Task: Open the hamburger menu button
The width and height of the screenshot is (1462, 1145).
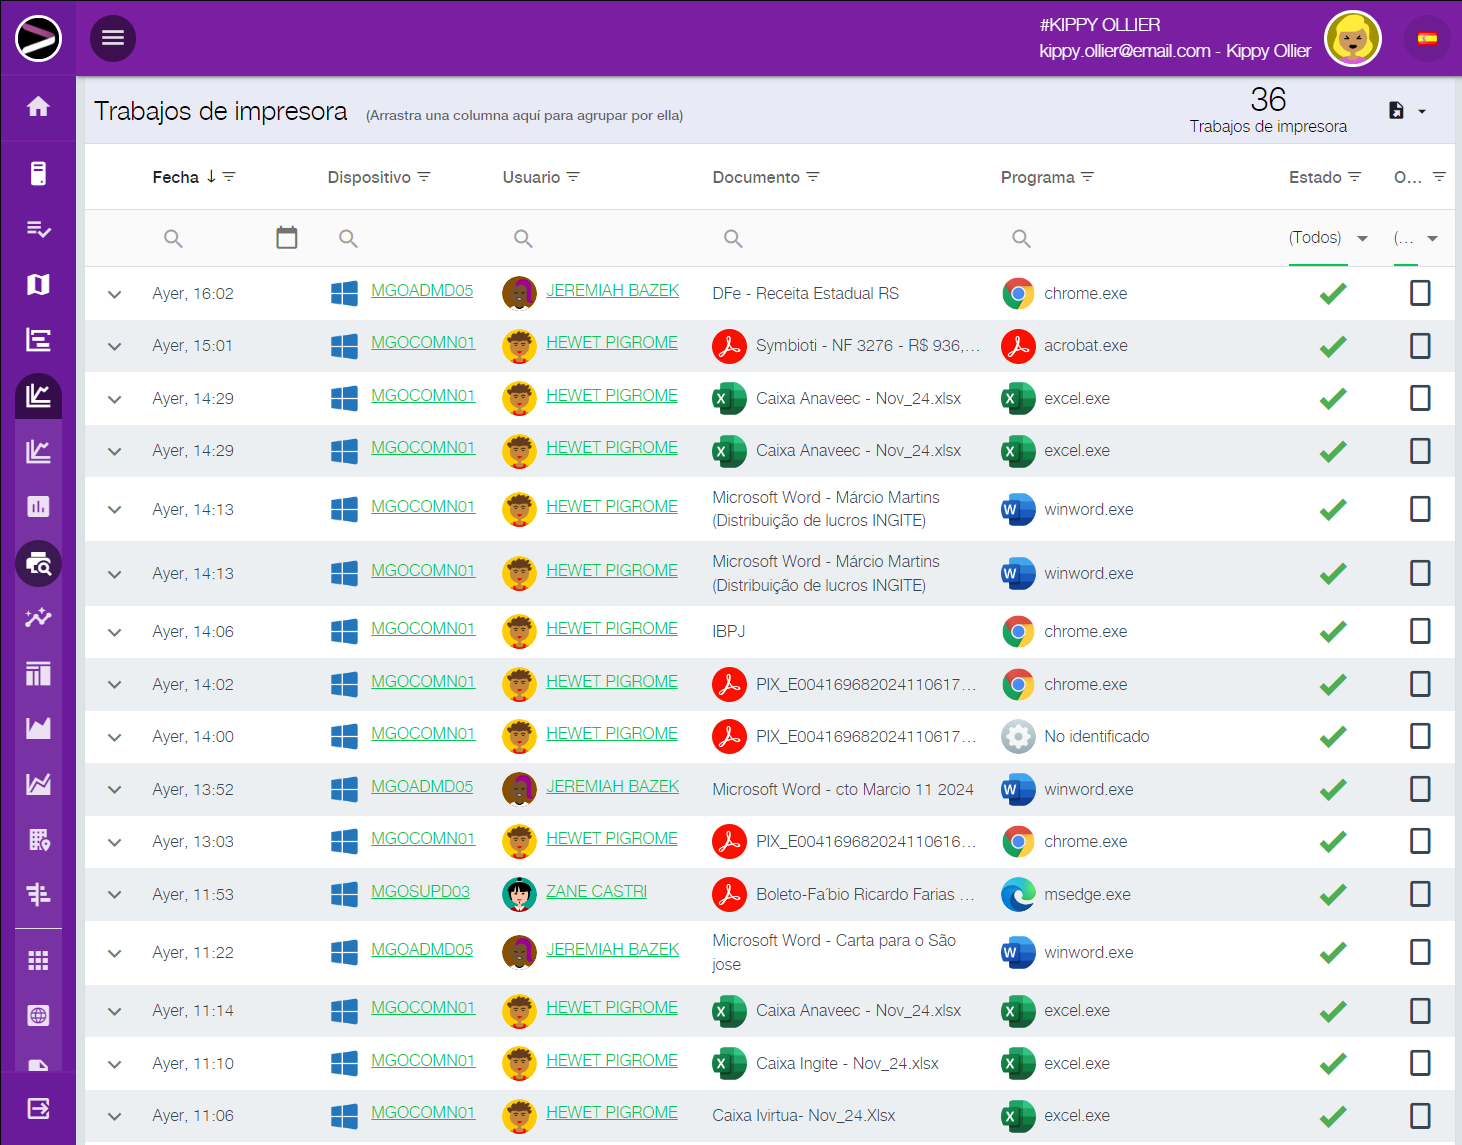Action: point(113,38)
